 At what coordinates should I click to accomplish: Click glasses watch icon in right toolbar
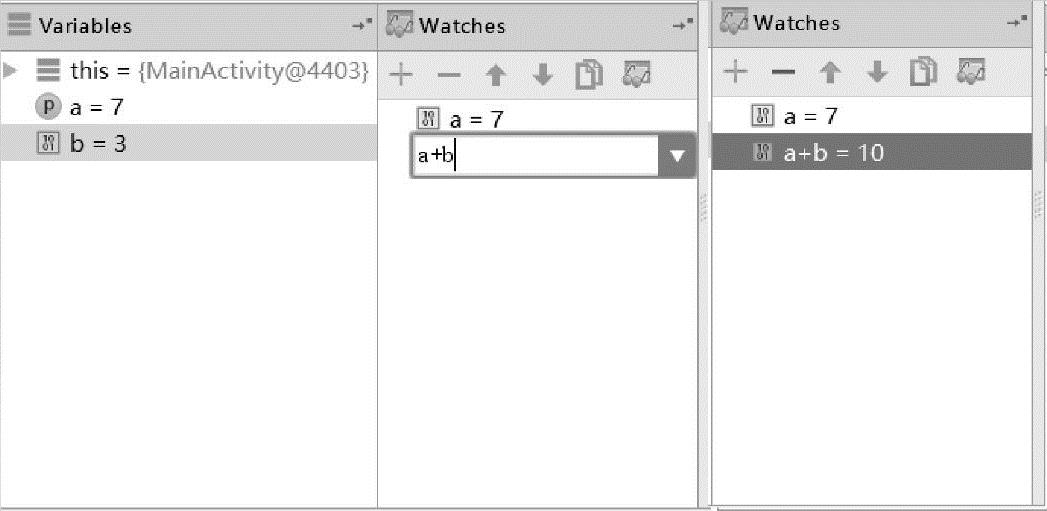[x=971, y=71]
